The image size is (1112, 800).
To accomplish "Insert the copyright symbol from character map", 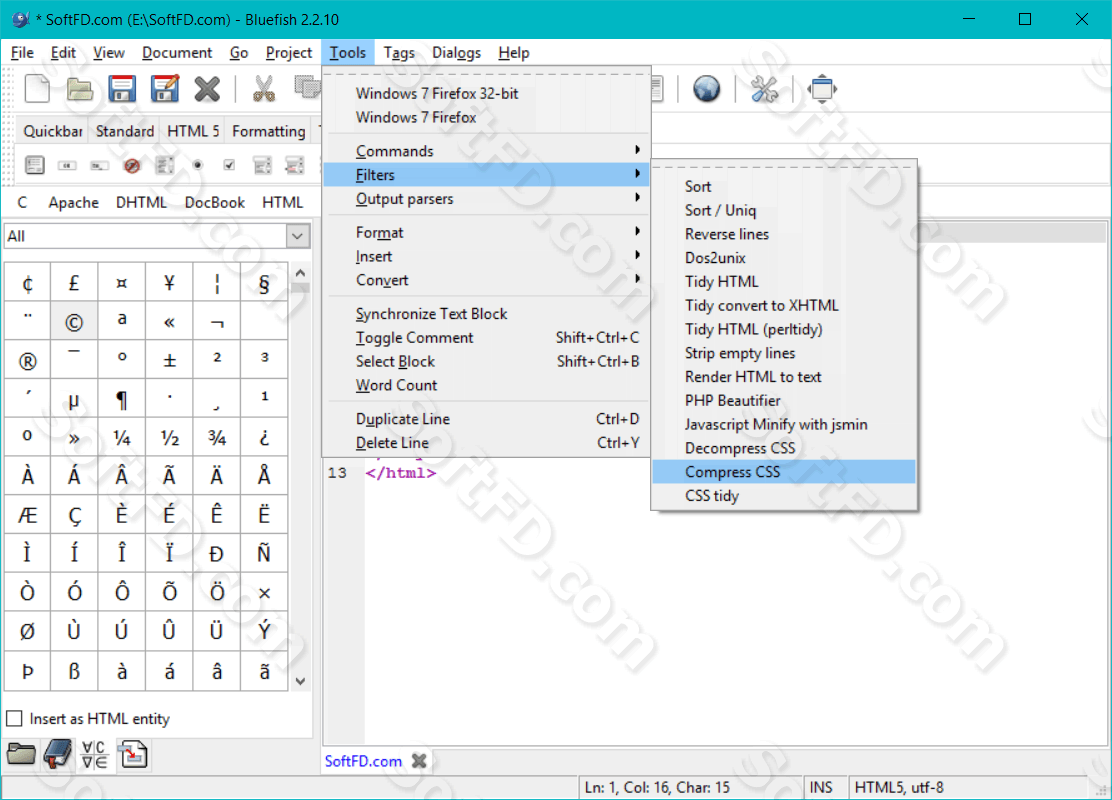I will click(74, 322).
